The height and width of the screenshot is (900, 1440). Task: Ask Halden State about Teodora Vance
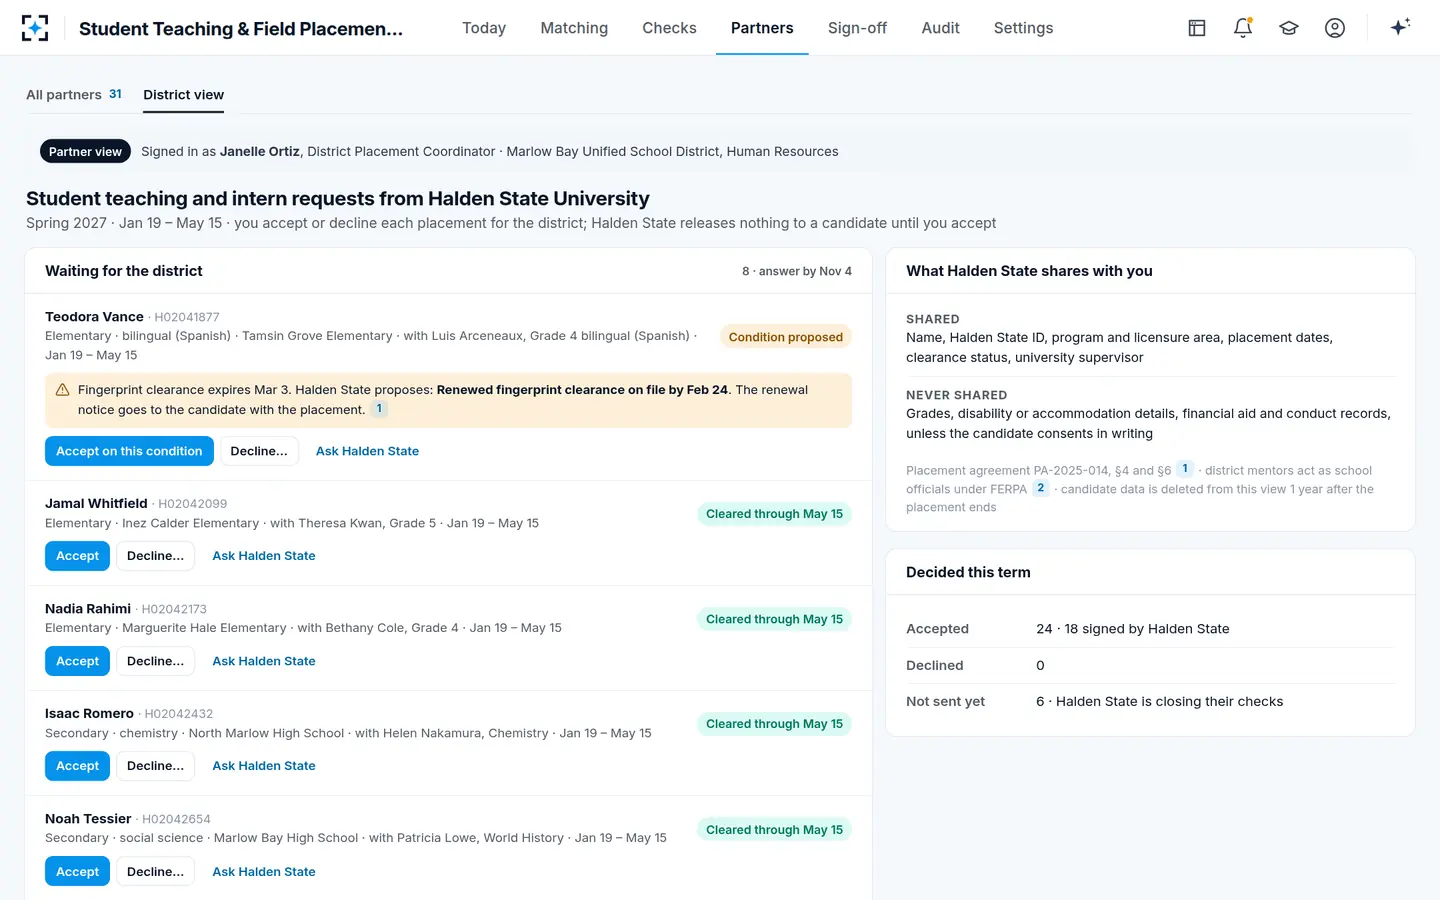click(367, 451)
